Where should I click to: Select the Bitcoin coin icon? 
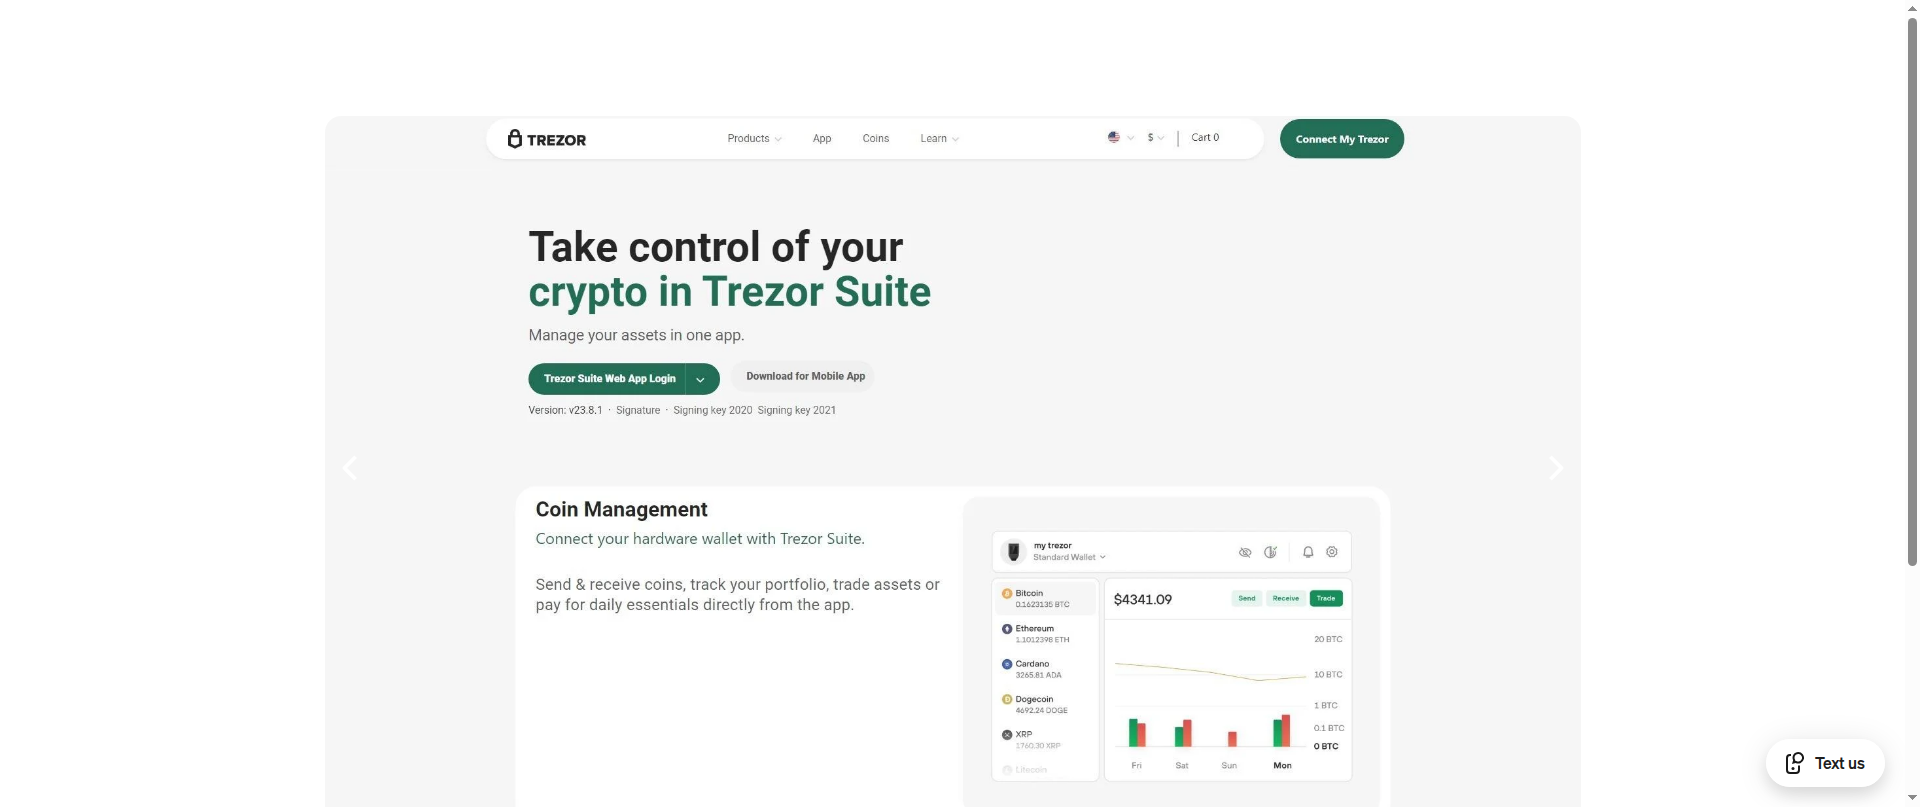click(x=1007, y=594)
